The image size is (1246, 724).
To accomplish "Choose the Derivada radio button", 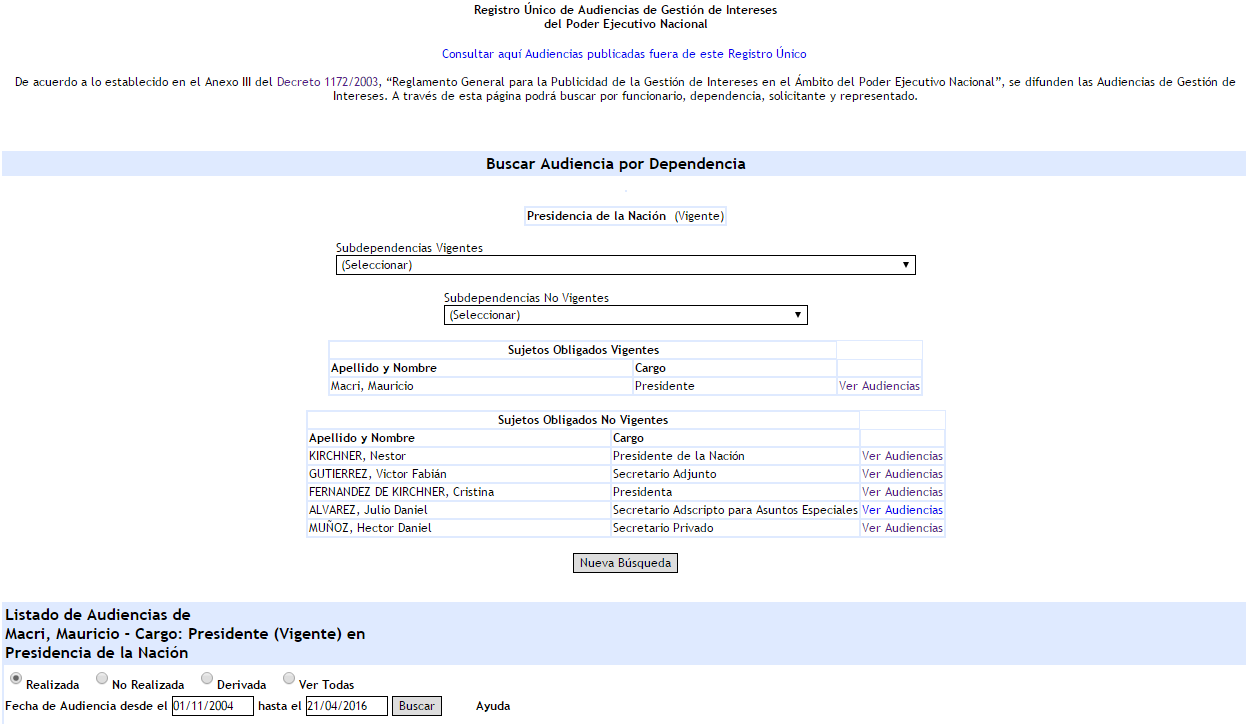I will [207, 678].
